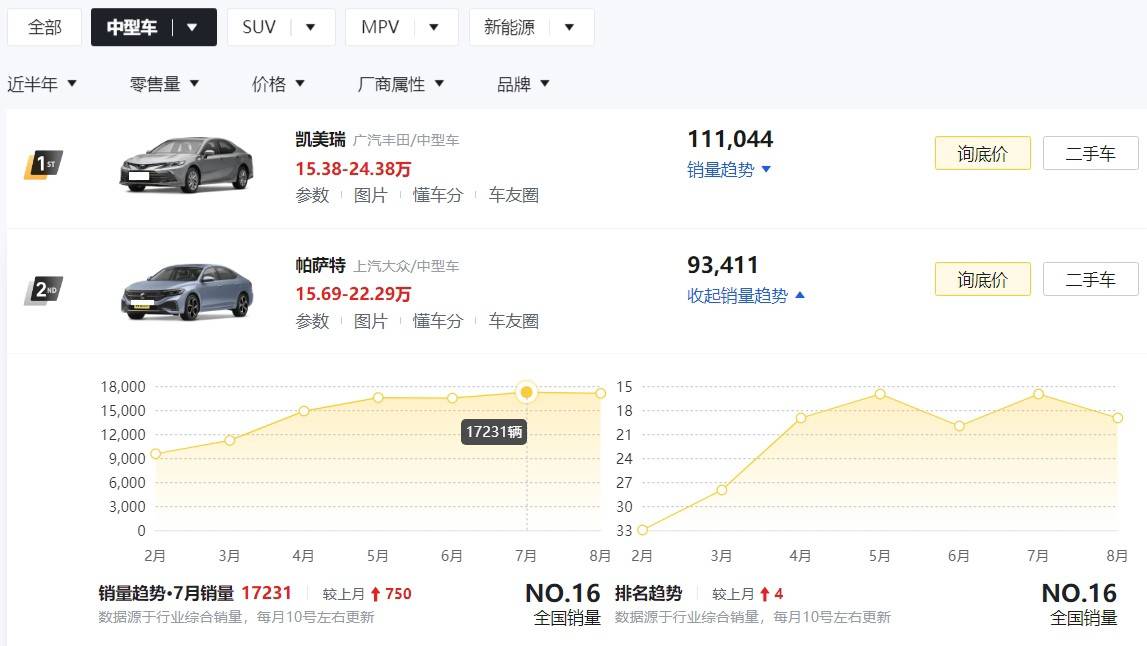Click the 2nd place rank badge icon
This screenshot has width=1147, height=646.
[x=43, y=290]
